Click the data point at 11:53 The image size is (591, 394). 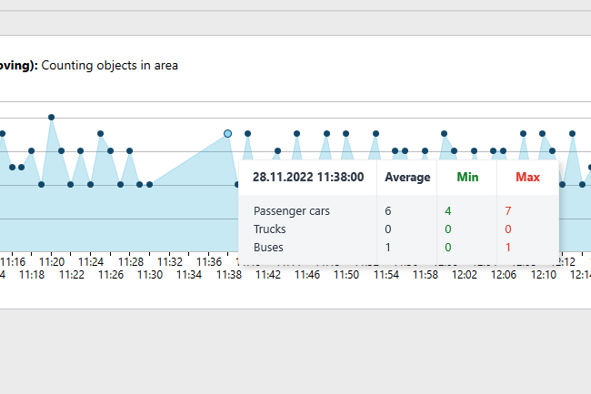(x=376, y=133)
